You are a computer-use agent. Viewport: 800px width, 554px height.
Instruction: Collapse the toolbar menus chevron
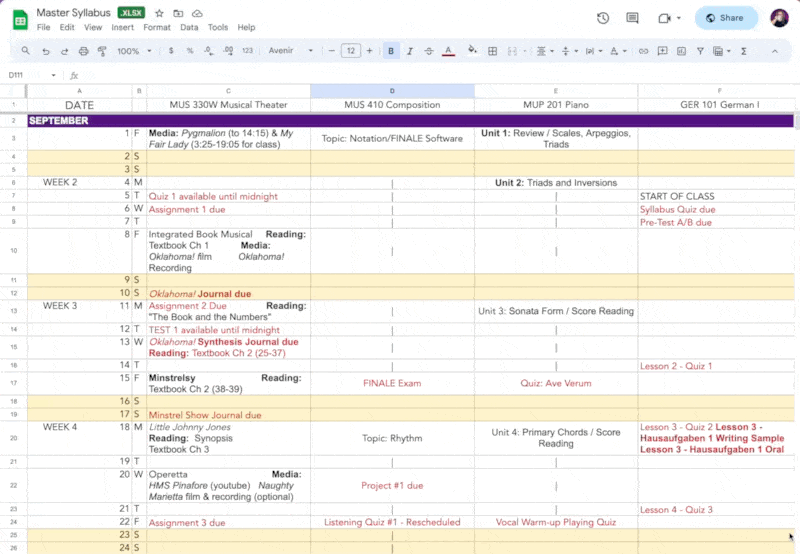point(774,51)
